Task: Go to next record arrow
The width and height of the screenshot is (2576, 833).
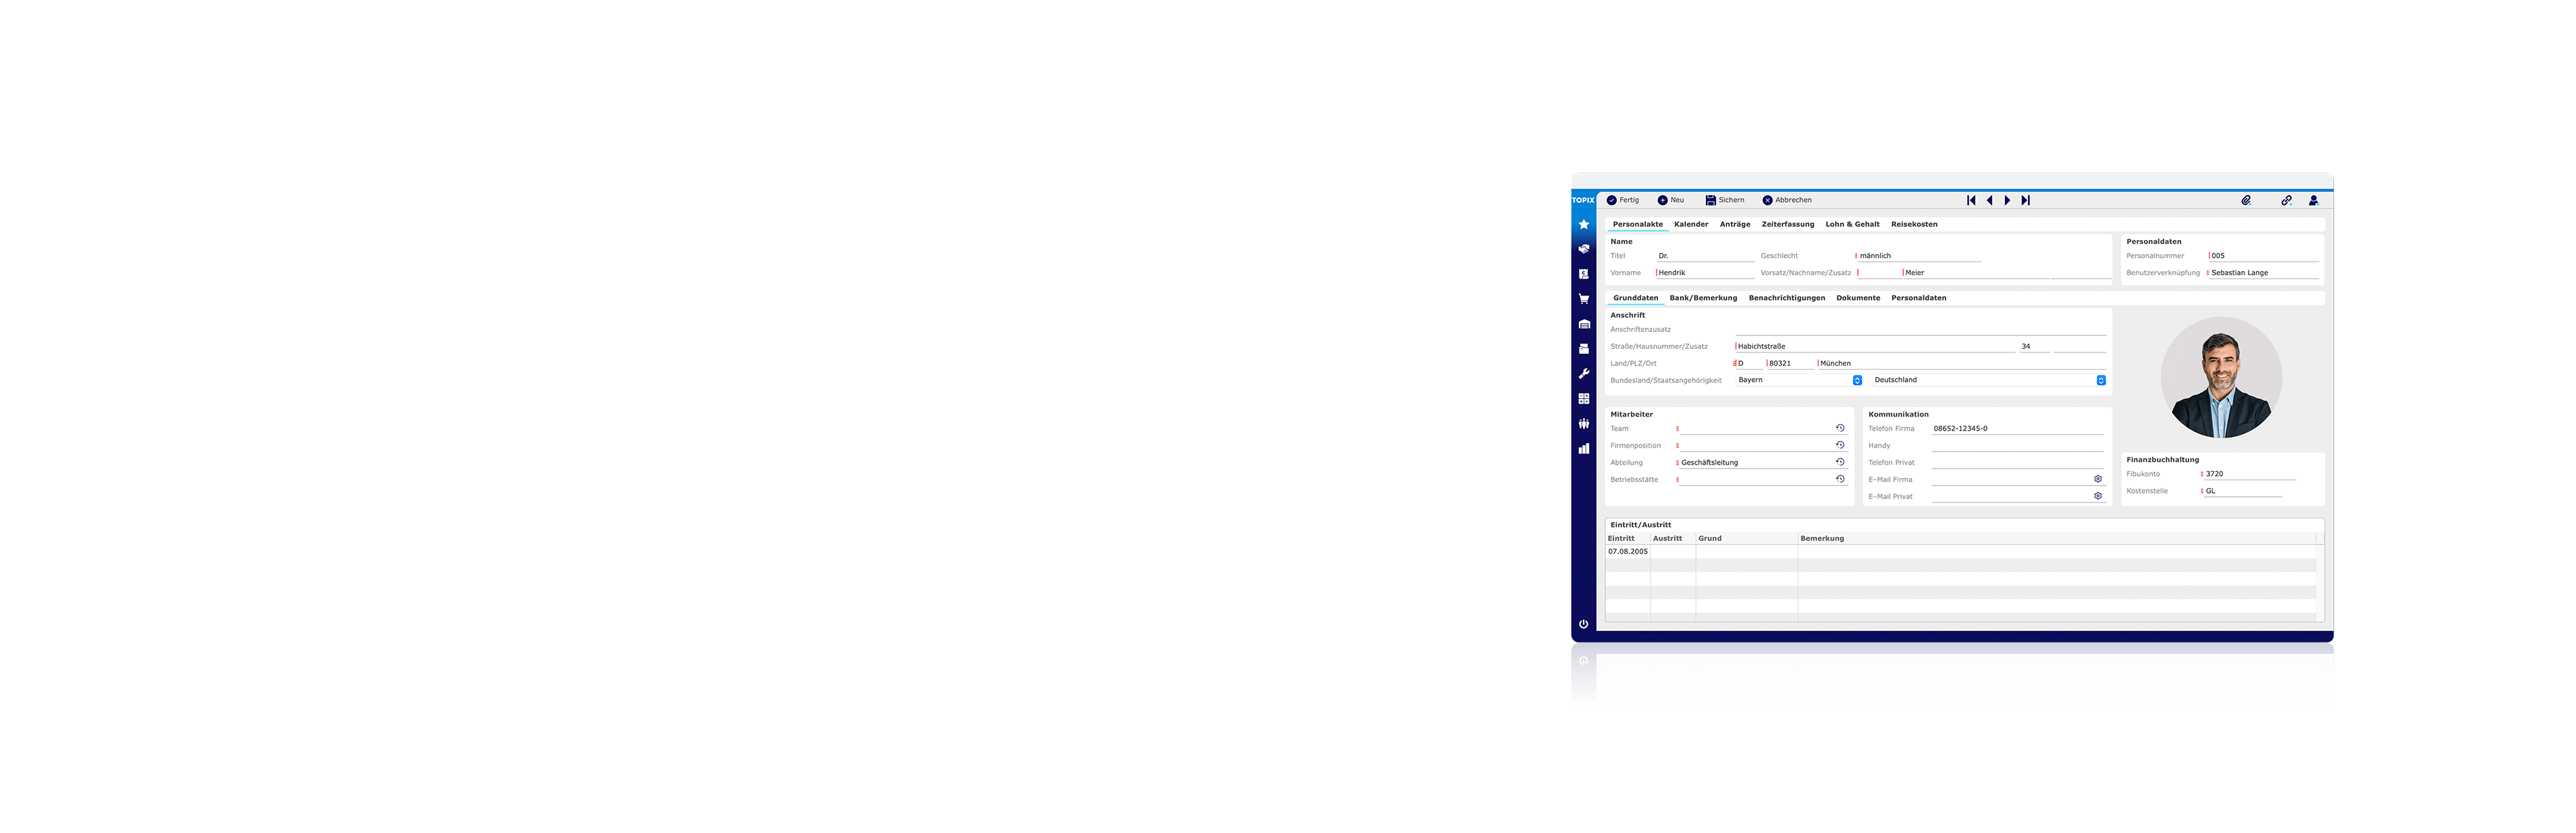Action: (2007, 200)
